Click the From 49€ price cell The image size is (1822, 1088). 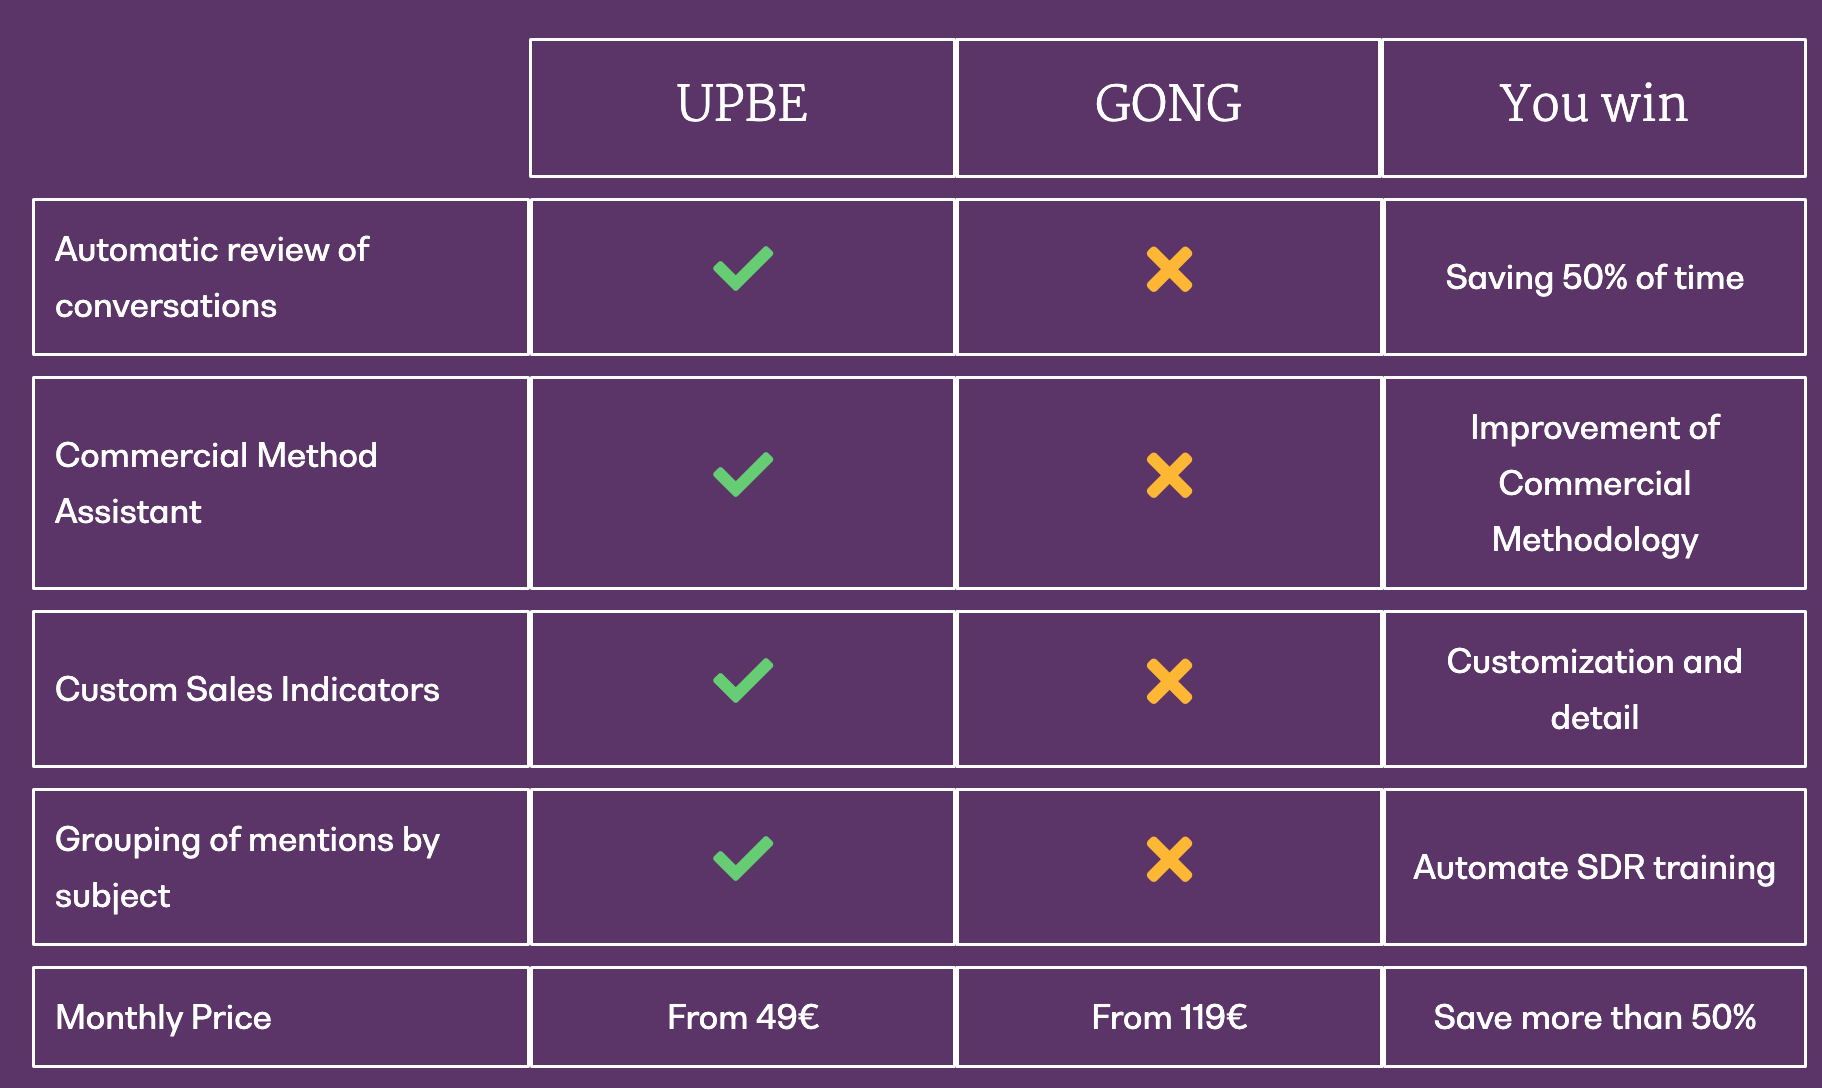point(743,1017)
